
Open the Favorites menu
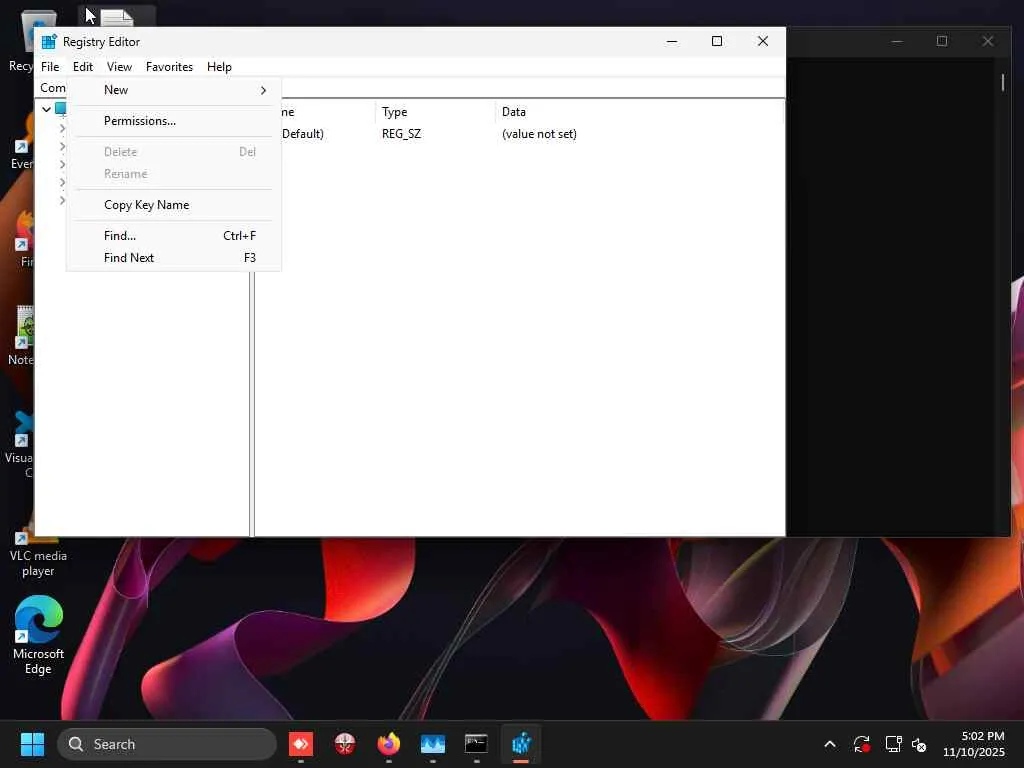point(169,67)
